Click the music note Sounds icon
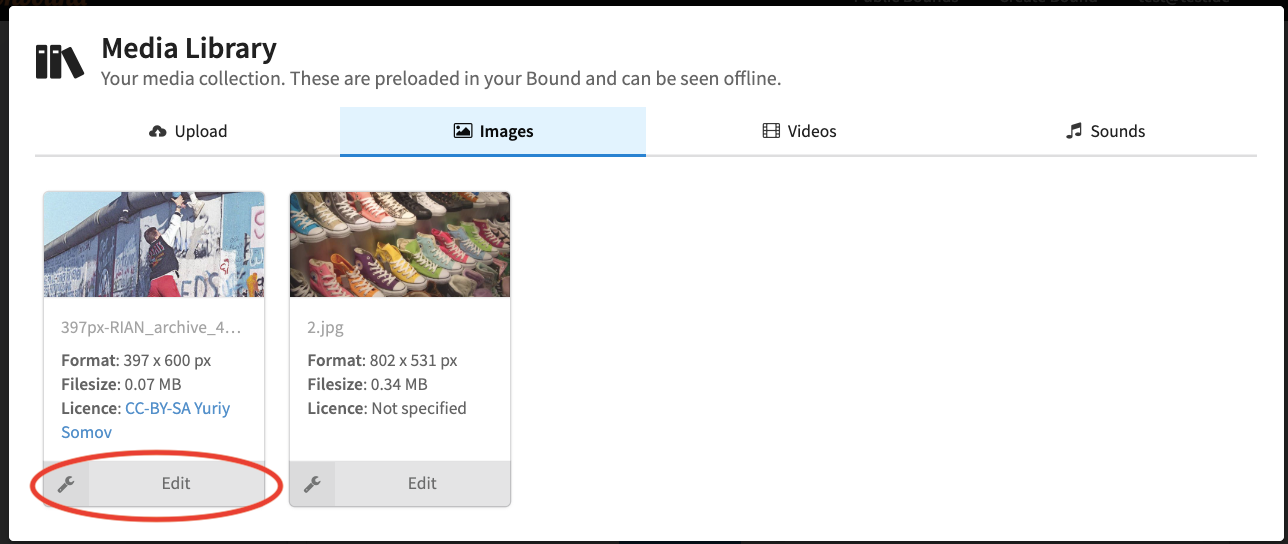 [1075, 131]
